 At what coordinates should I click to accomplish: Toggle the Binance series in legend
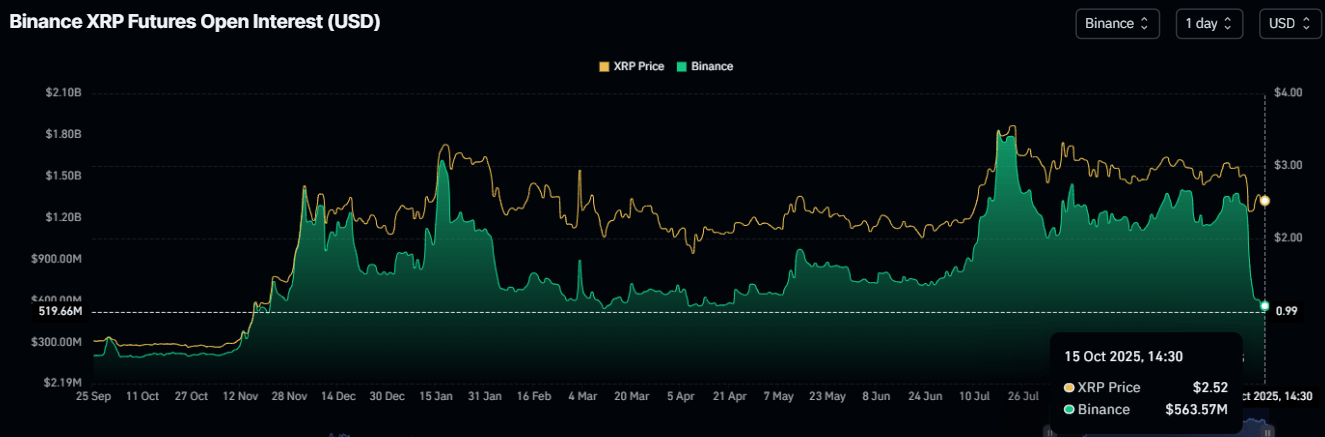pyautogui.click(x=705, y=66)
